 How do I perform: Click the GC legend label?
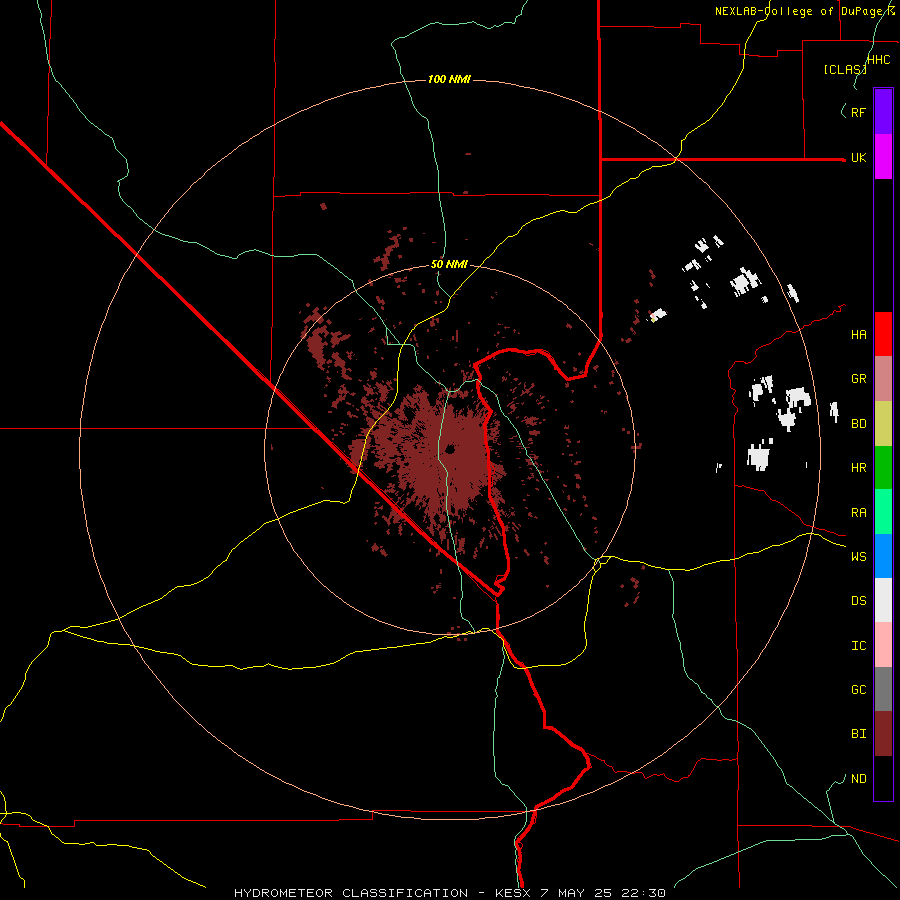tap(858, 689)
